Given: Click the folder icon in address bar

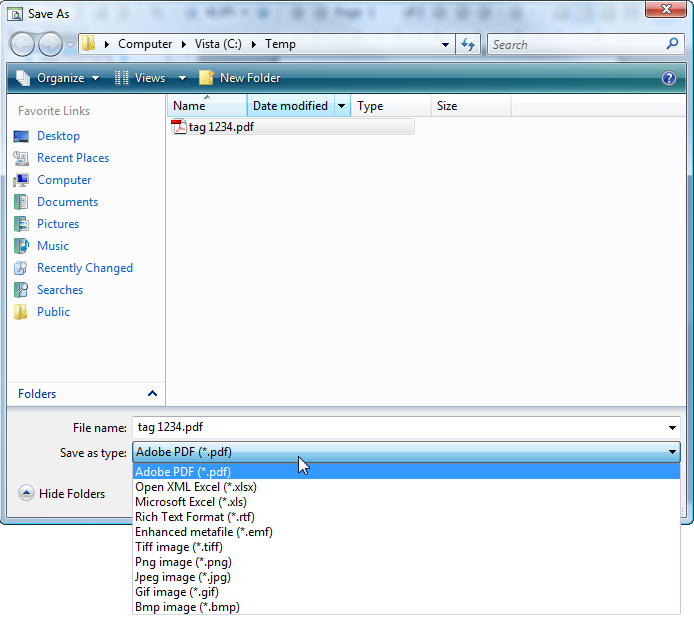Looking at the screenshot, I should pyautogui.click(x=89, y=43).
